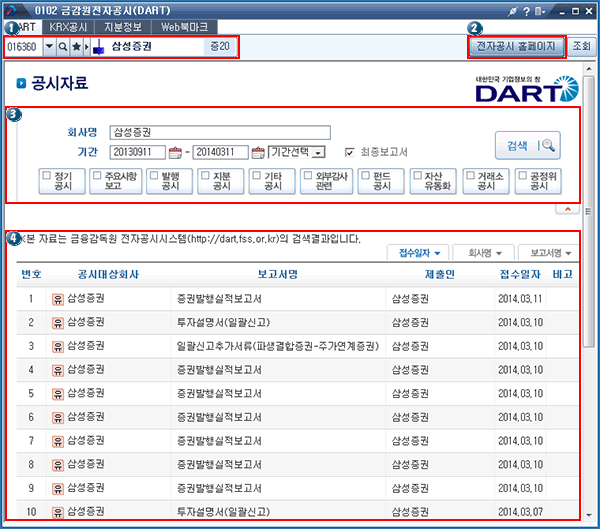Click the 유 badge in row 4
This screenshot has height=529, width=600.
click(x=58, y=371)
